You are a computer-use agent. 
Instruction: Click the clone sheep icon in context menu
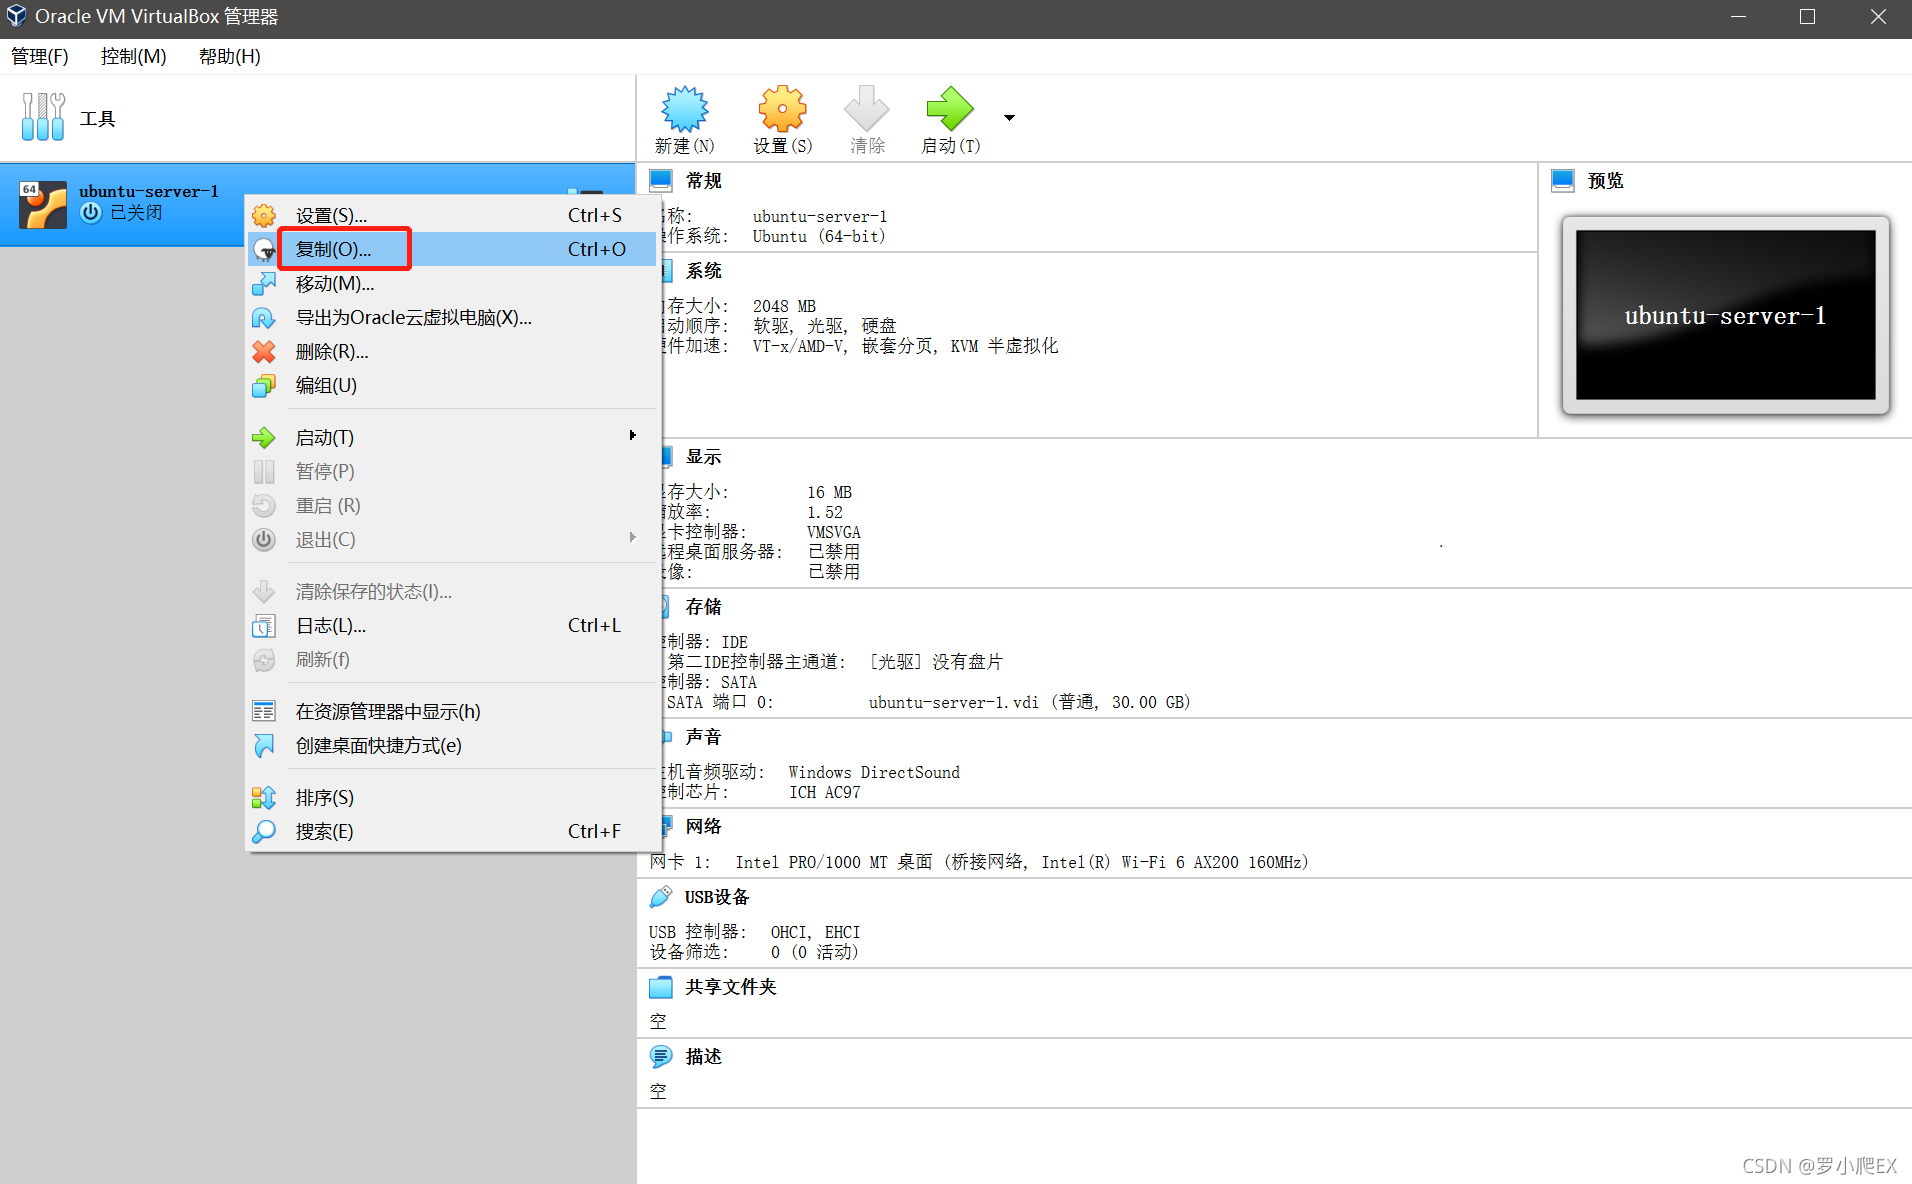[264, 249]
